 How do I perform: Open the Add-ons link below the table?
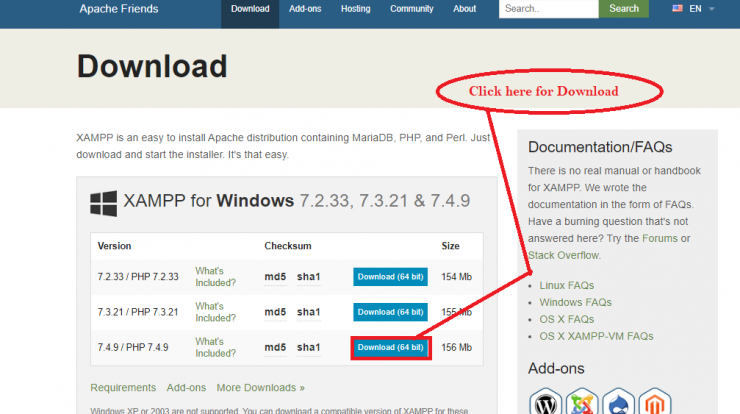tap(186, 388)
